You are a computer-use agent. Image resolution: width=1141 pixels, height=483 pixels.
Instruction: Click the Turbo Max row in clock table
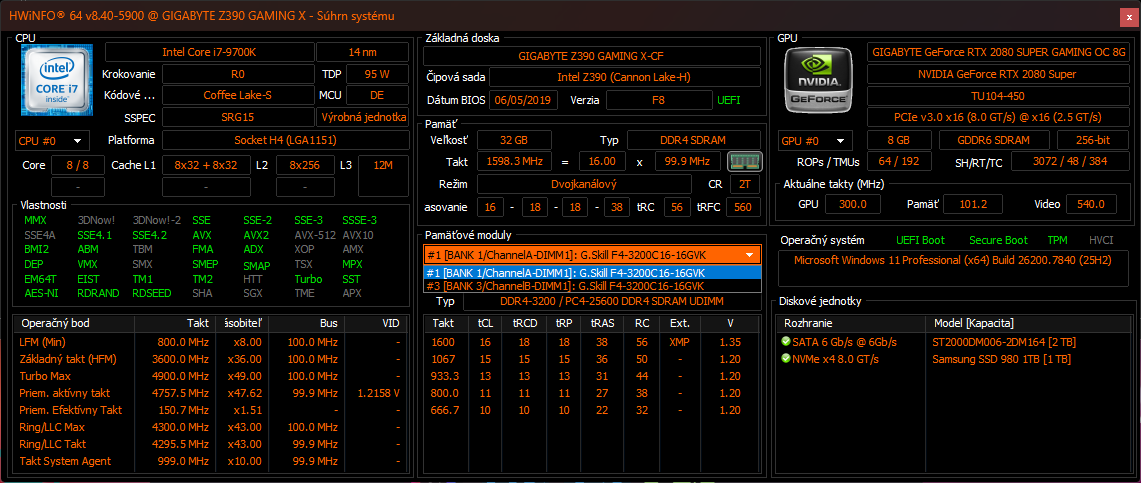click(208, 376)
